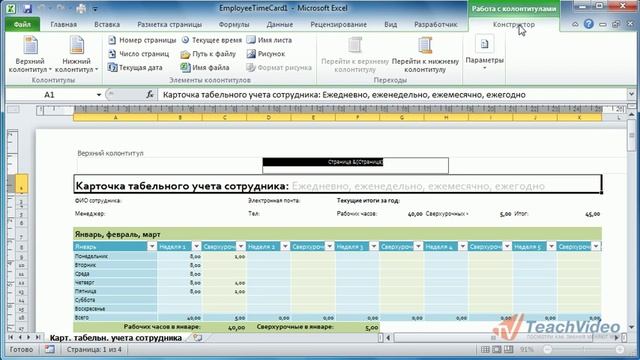Screen dimensions: 640x360
Task: Open the Name Box dropdown arrow
Action: pos(99,95)
